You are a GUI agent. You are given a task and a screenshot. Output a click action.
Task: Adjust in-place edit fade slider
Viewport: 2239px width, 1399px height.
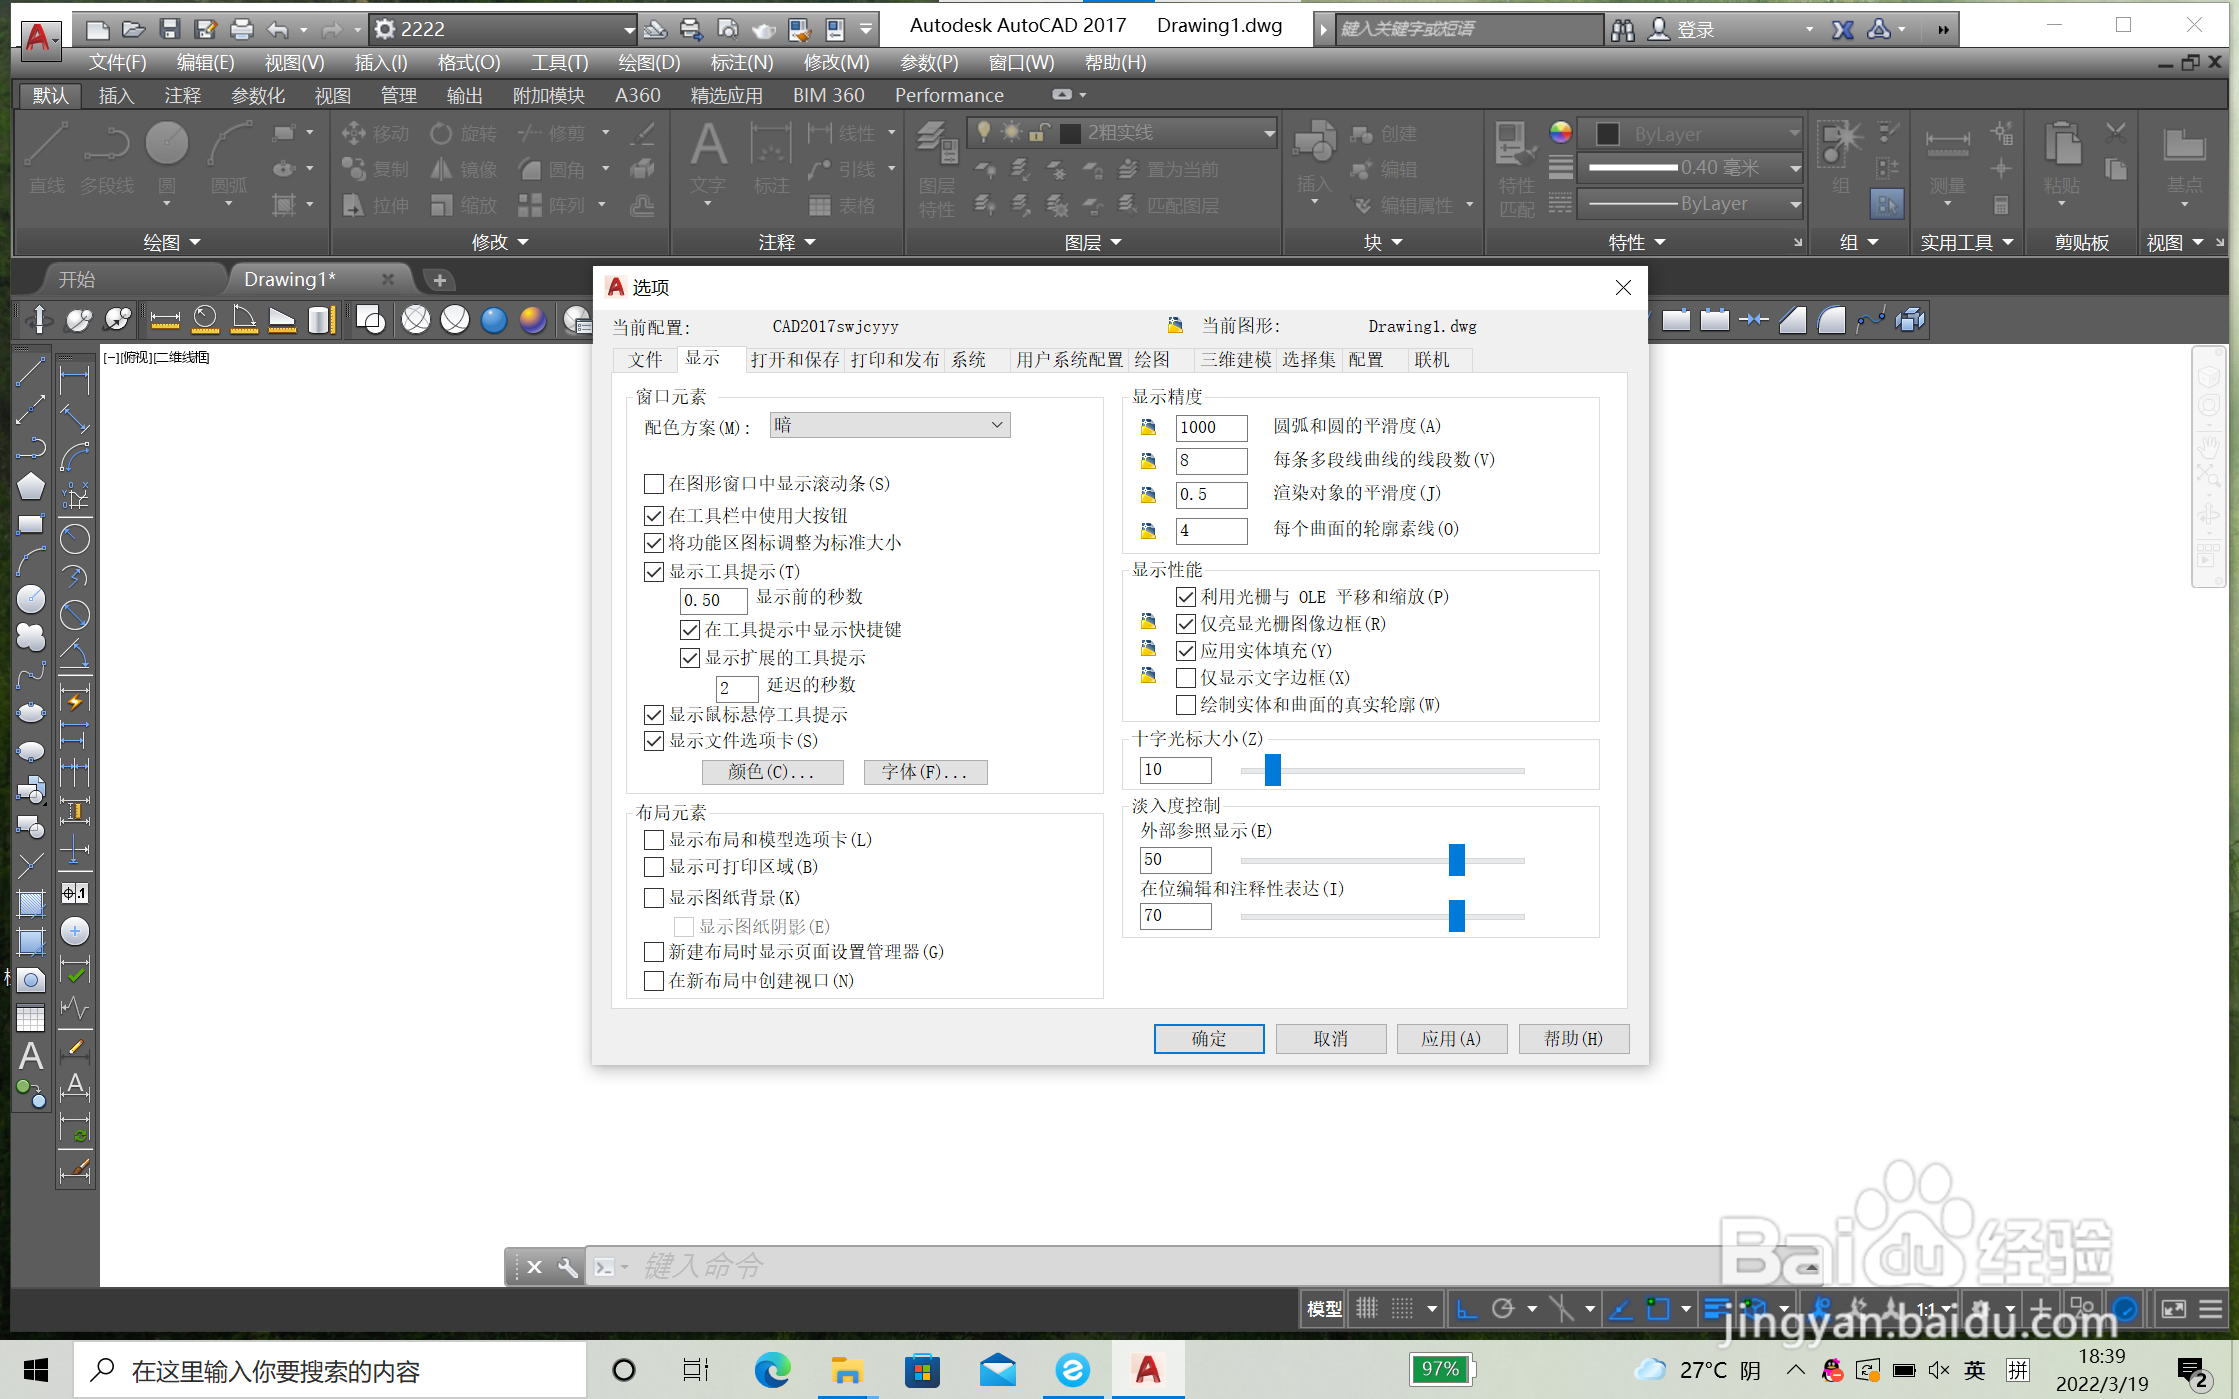pos(1456,916)
